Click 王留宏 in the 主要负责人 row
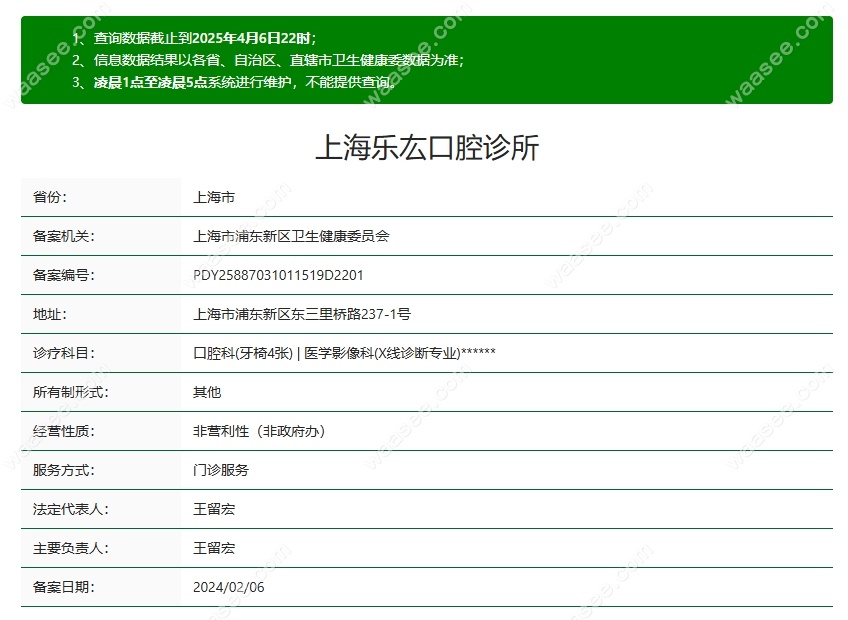This screenshot has width=848, height=620. [214, 548]
